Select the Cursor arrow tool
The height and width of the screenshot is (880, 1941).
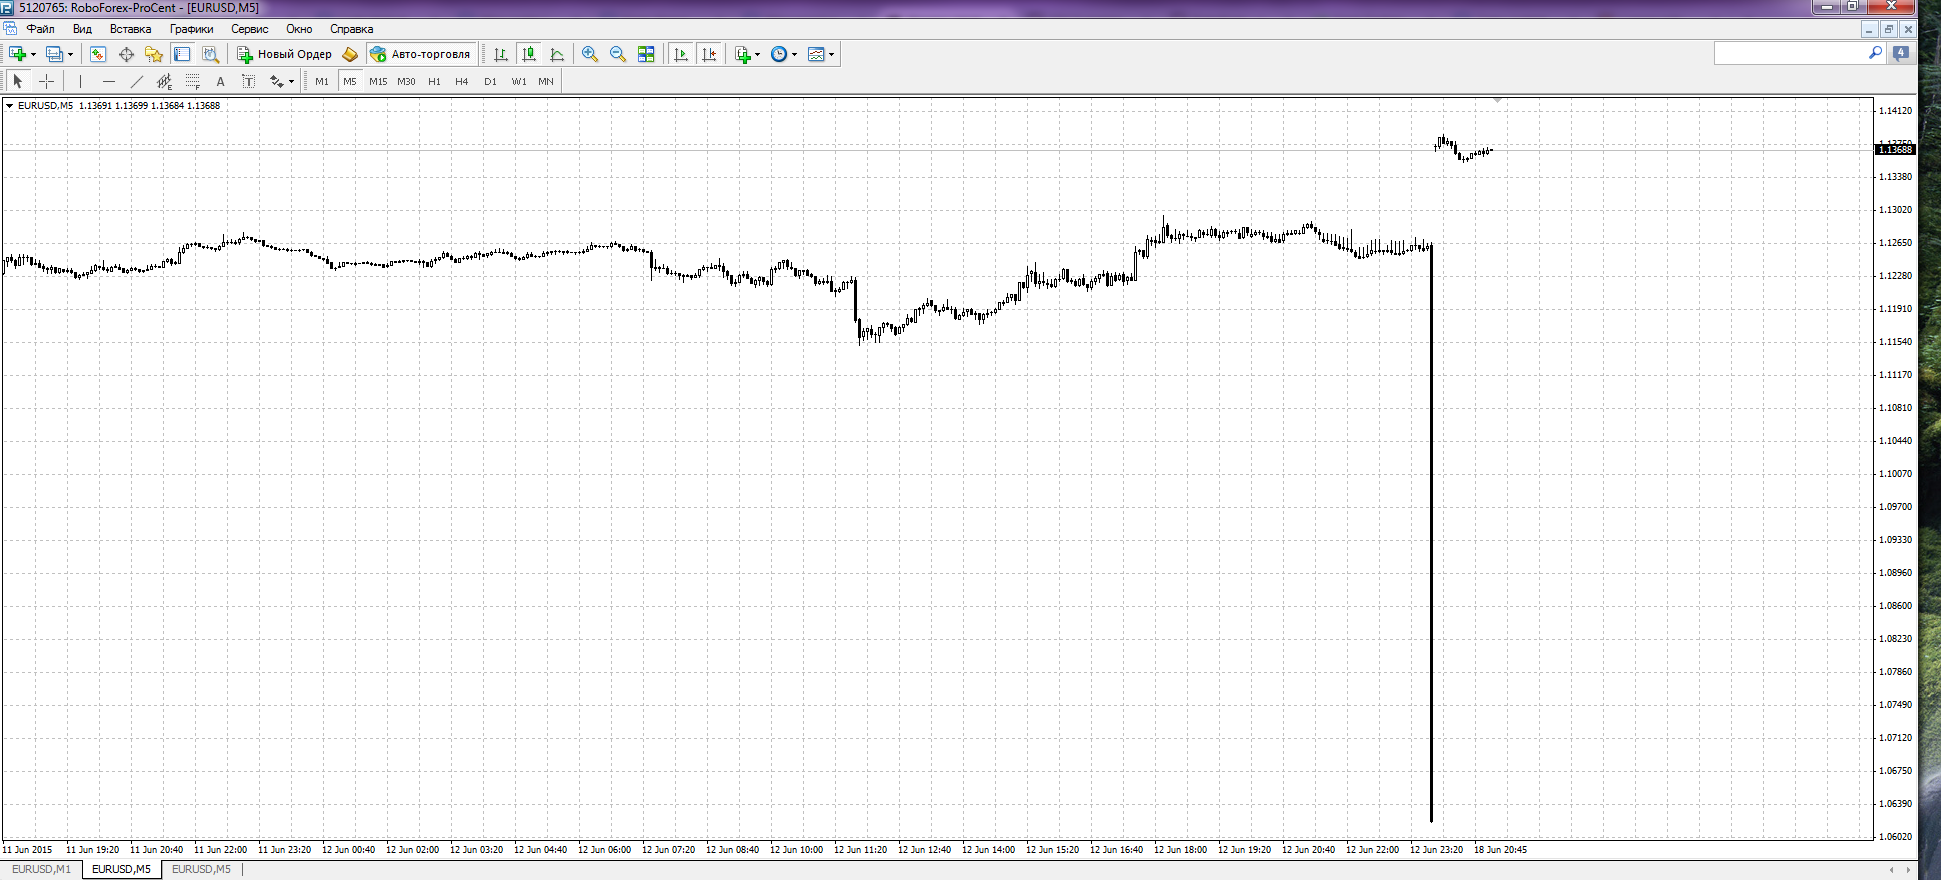click(x=18, y=81)
